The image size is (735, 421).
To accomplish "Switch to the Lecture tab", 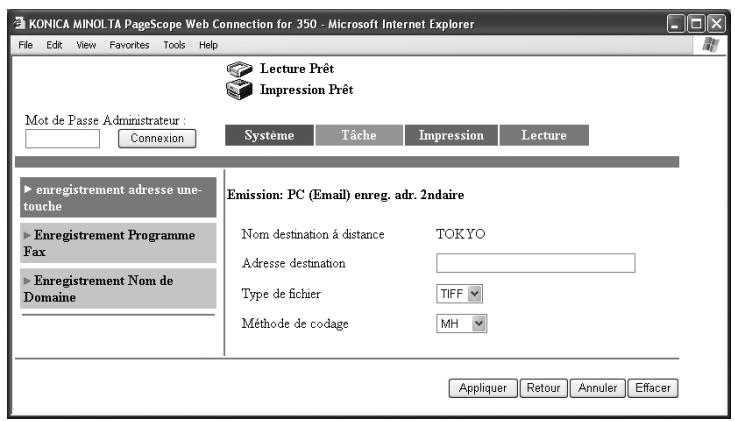I will click(x=544, y=135).
